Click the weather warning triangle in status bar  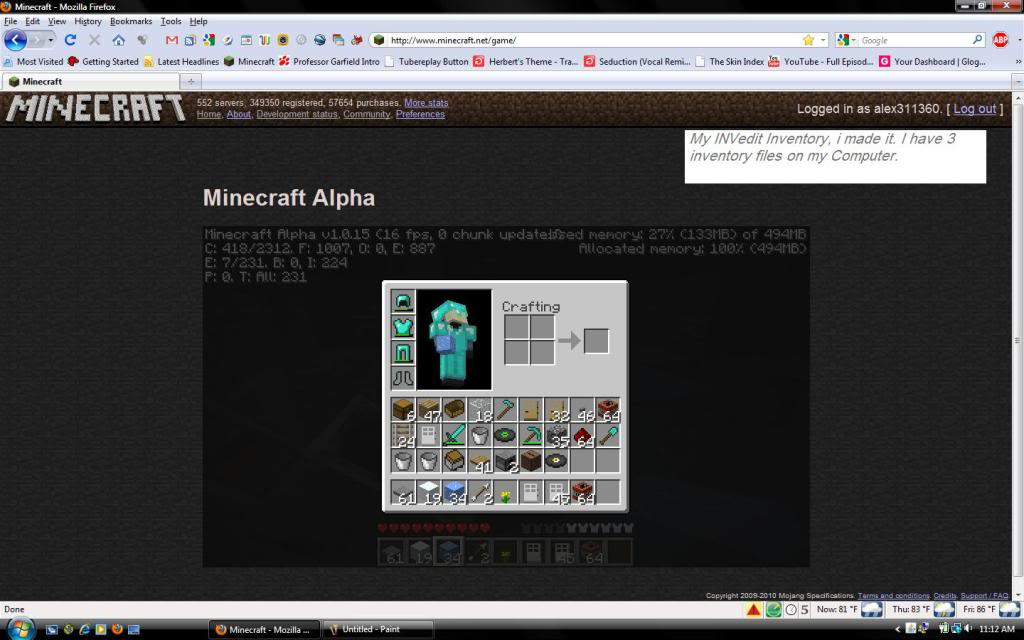pyautogui.click(x=753, y=610)
